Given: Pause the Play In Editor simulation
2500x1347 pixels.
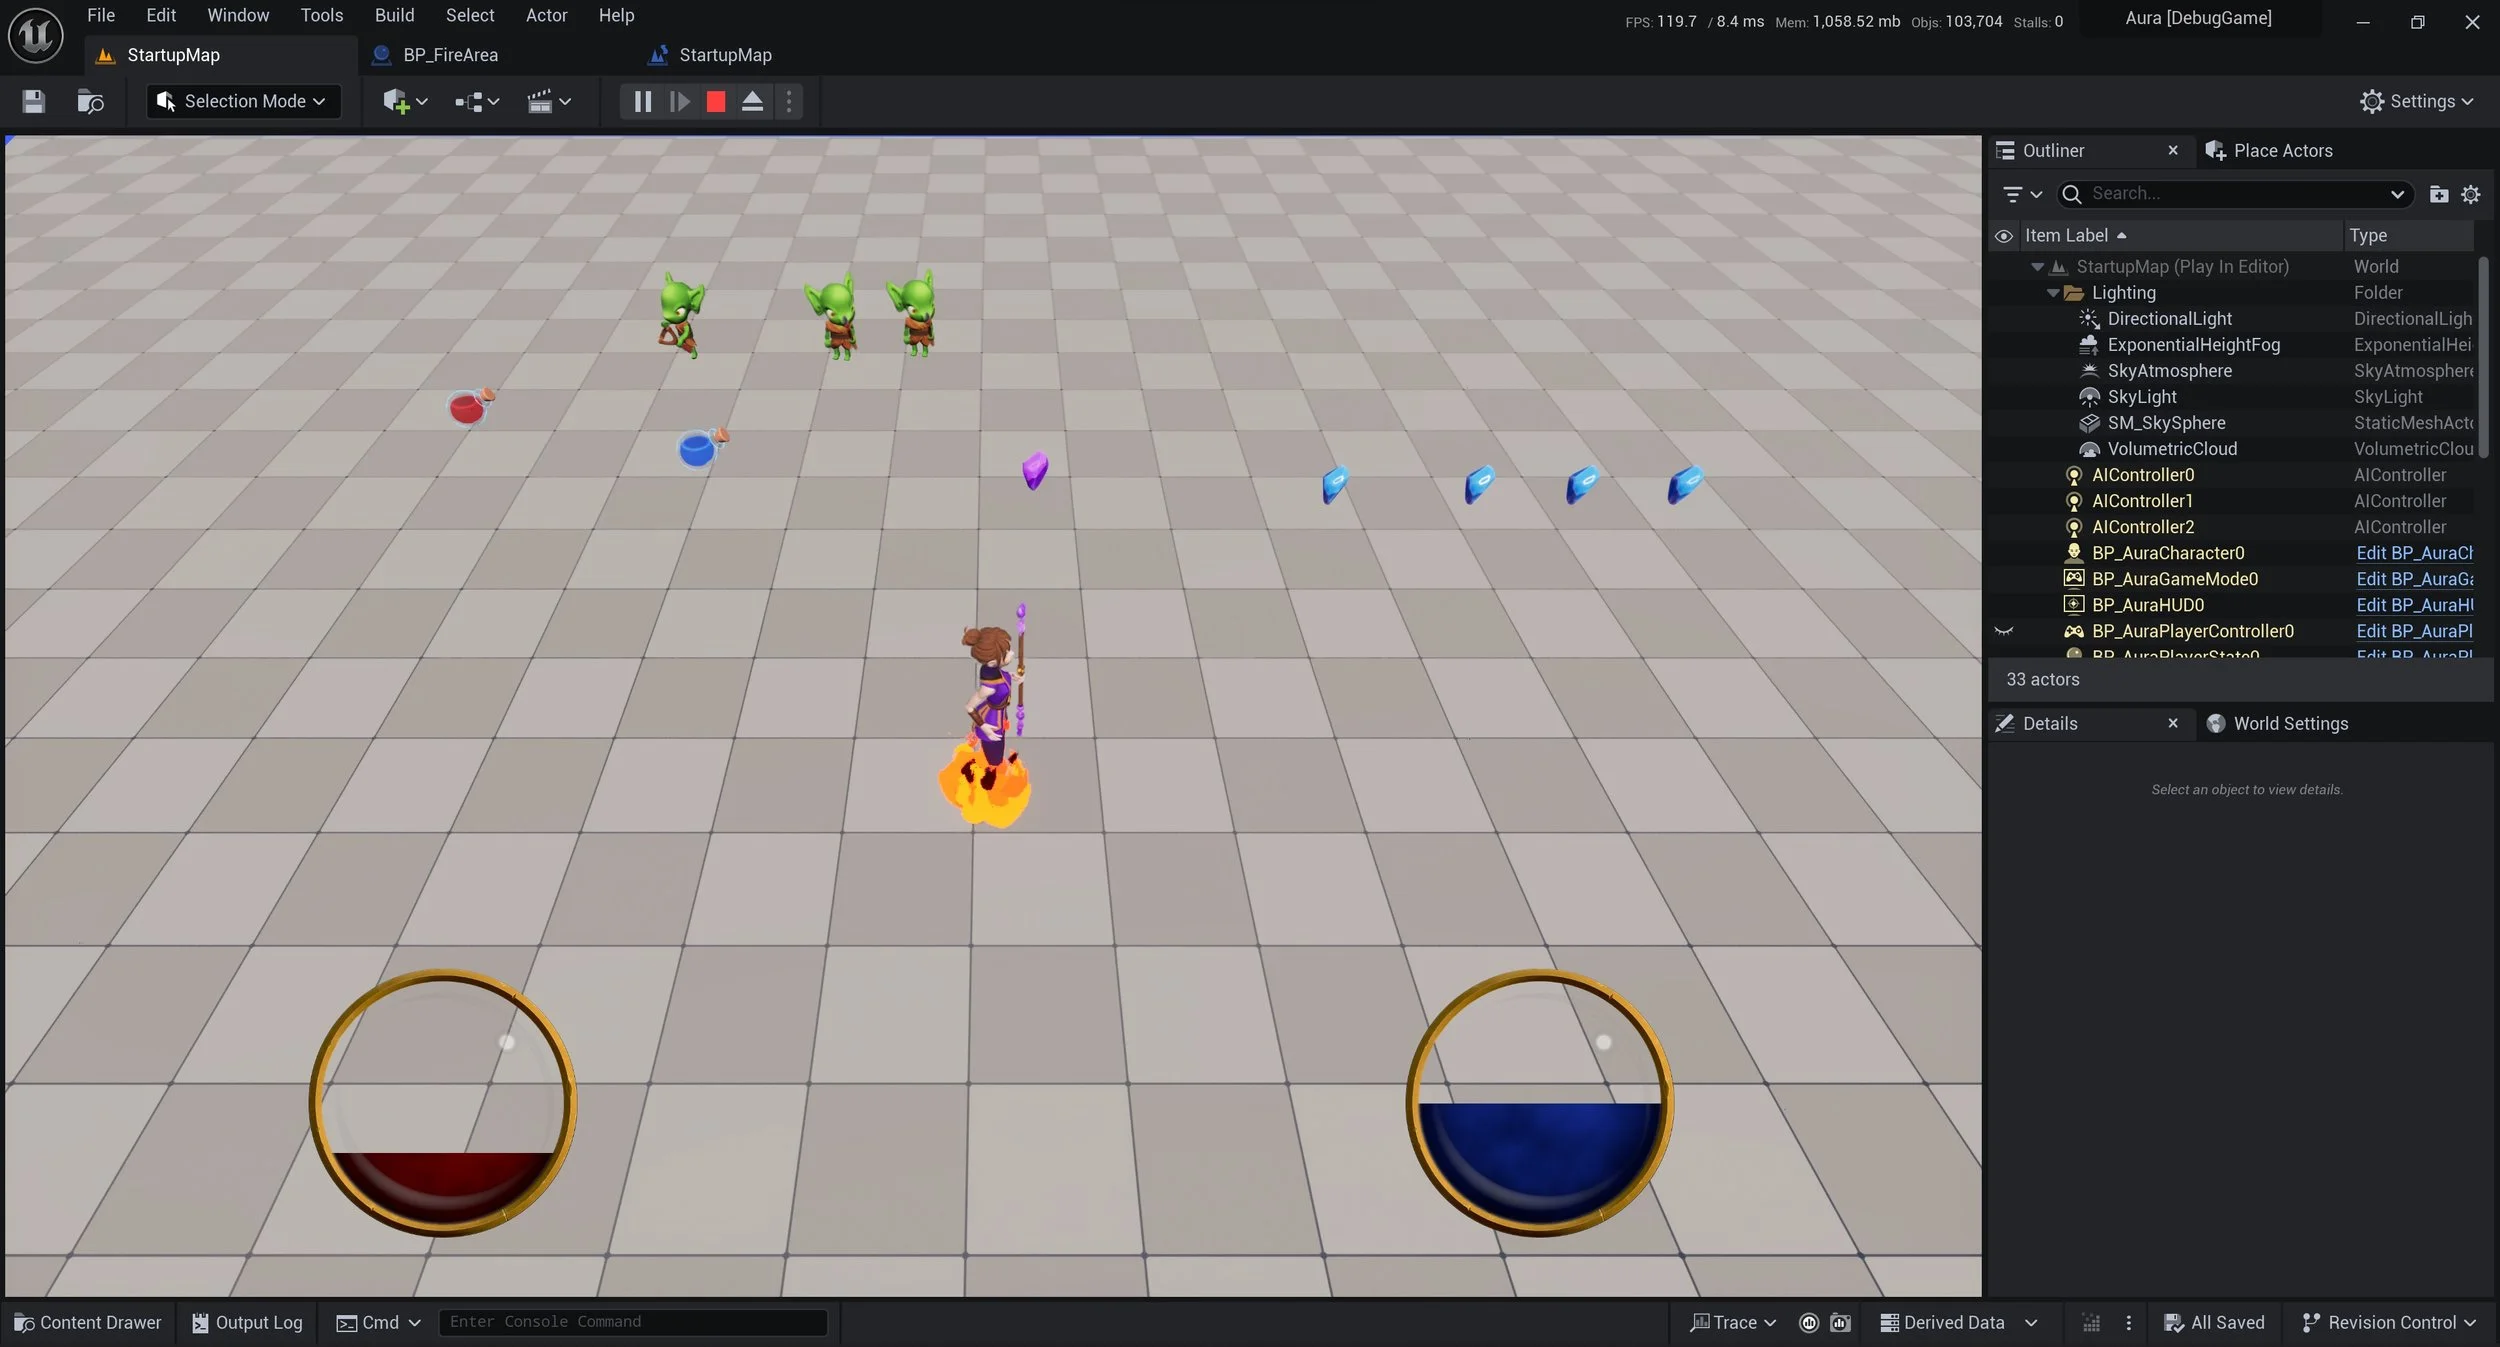Looking at the screenshot, I should click(x=642, y=101).
